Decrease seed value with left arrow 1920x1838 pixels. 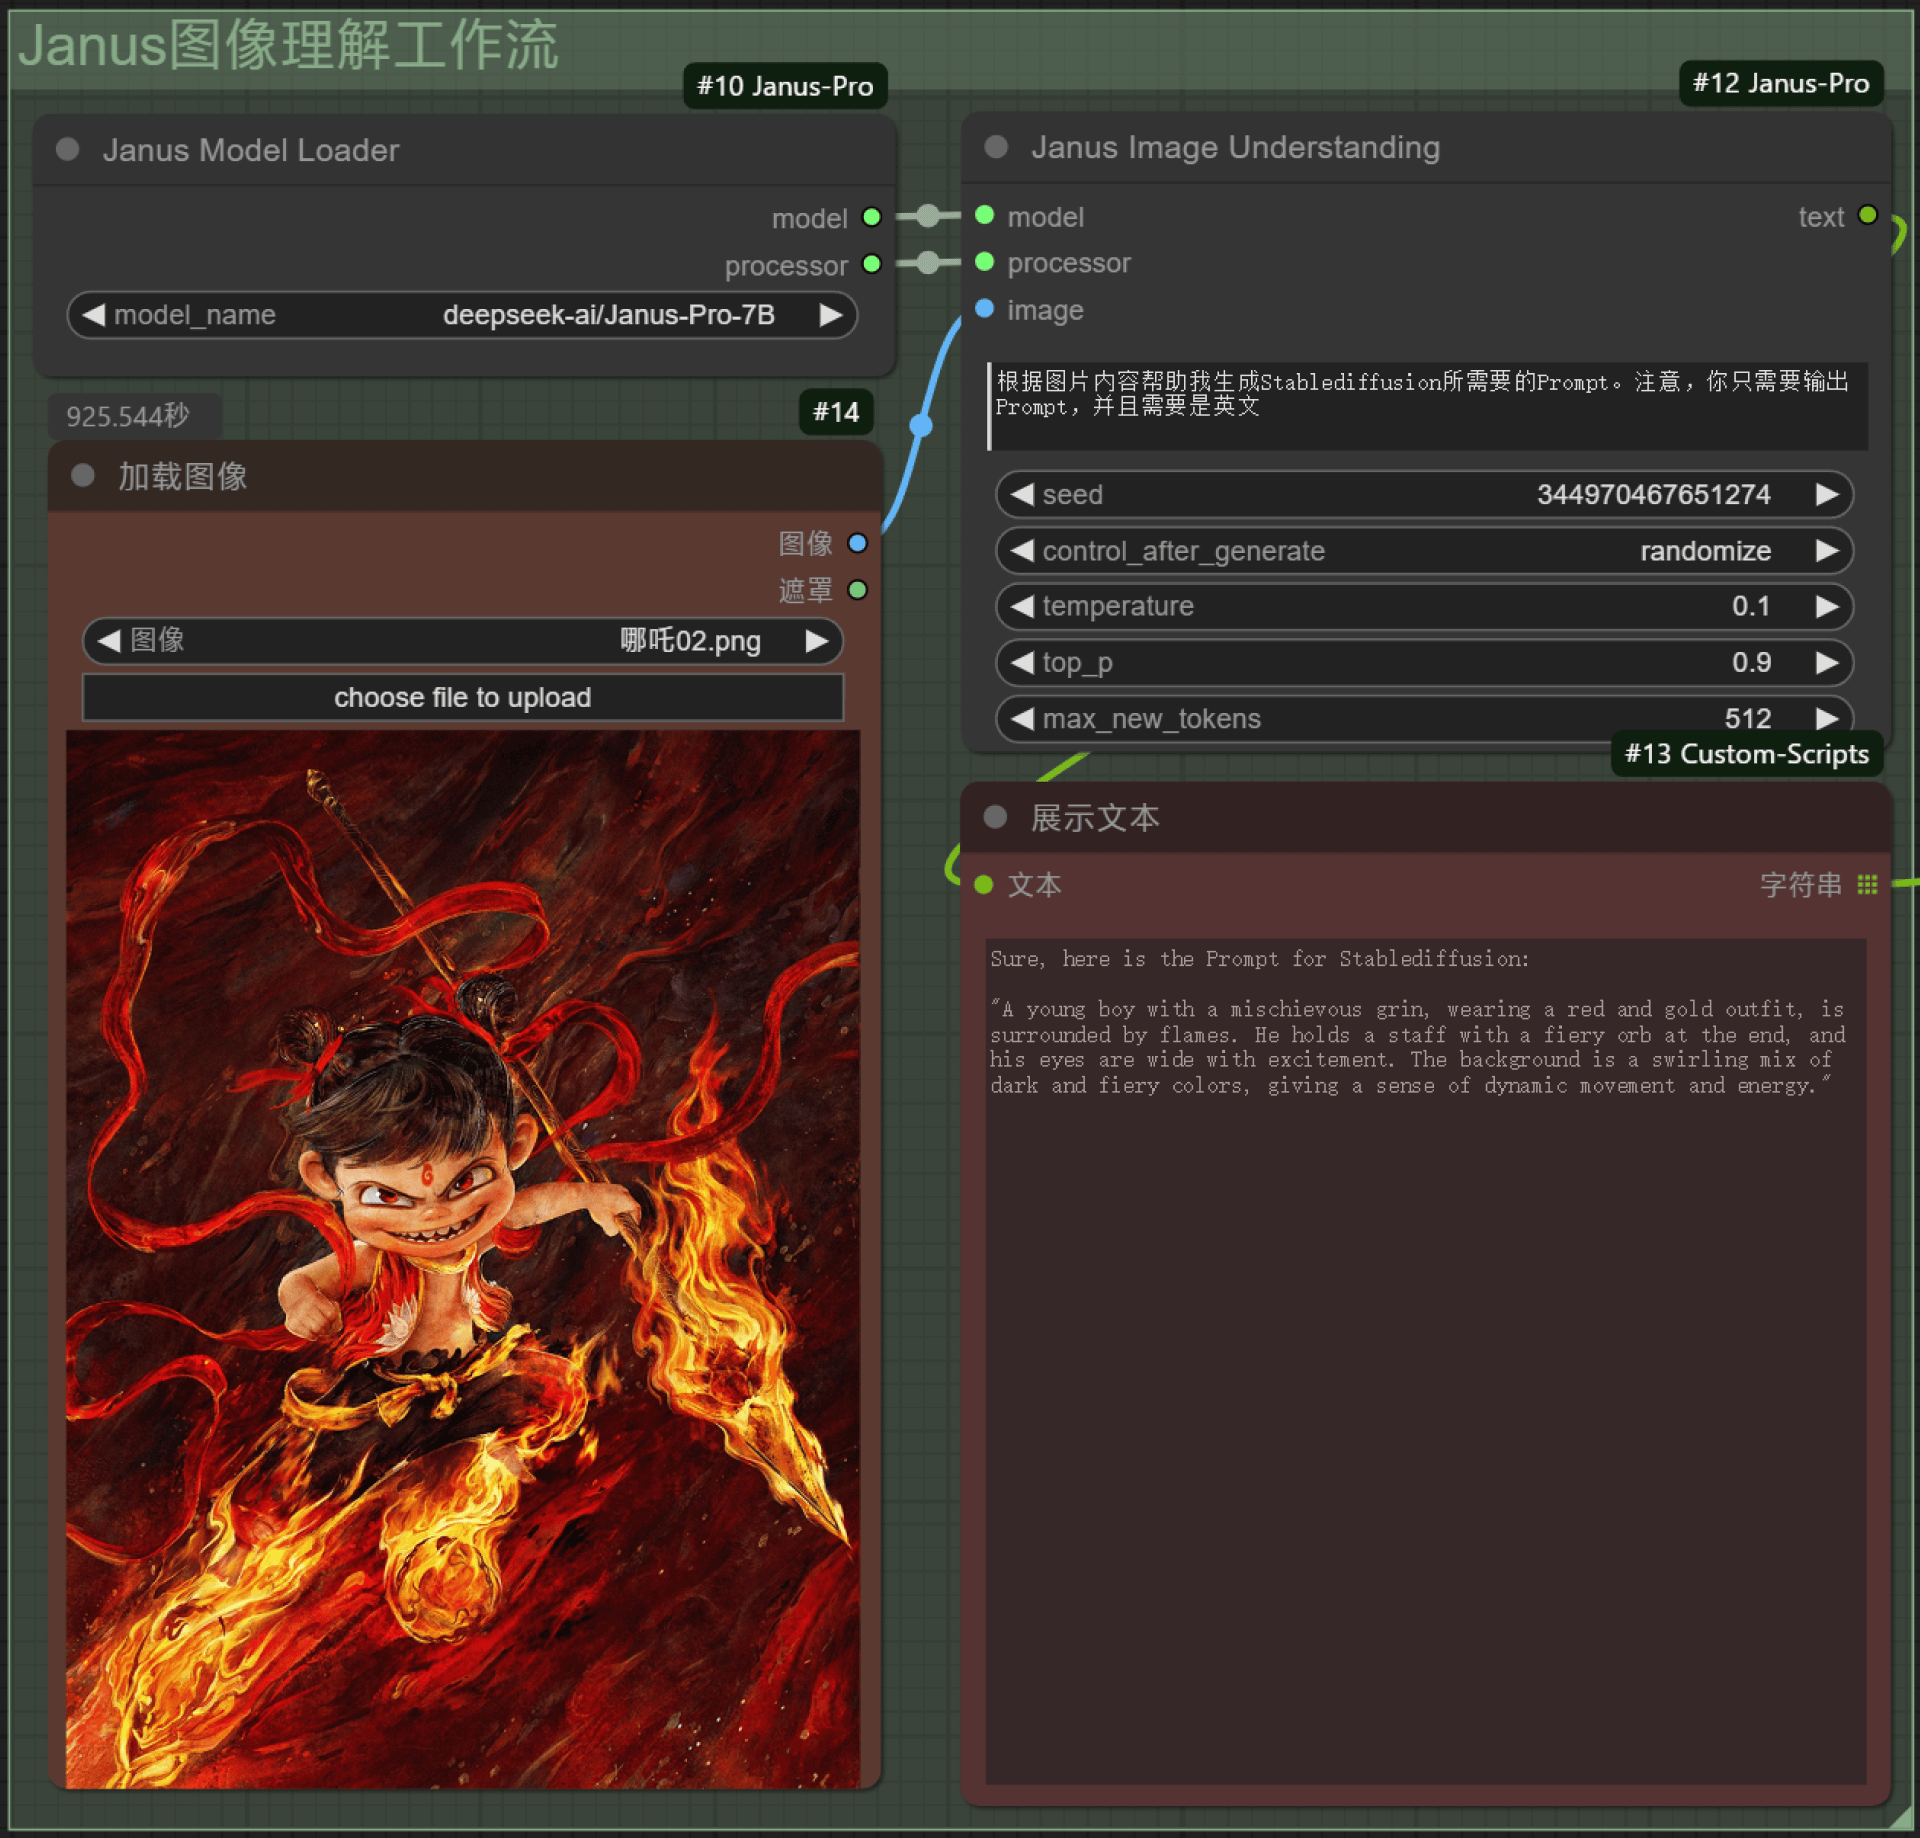coord(1022,494)
